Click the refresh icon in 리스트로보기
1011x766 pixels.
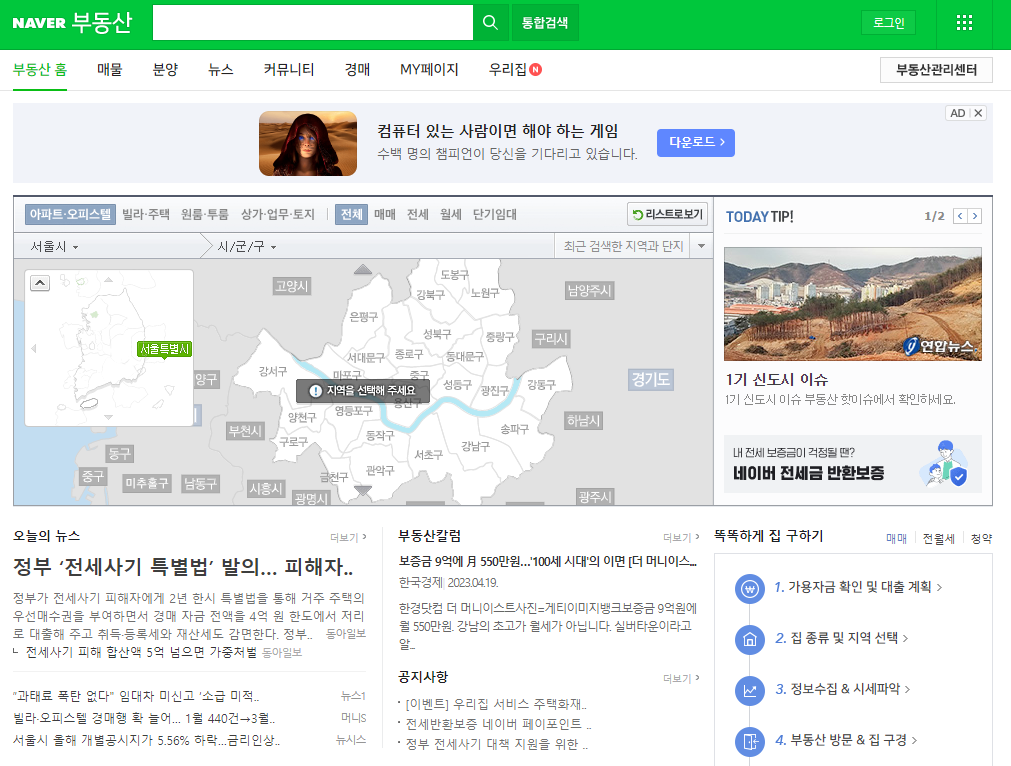tap(637, 215)
